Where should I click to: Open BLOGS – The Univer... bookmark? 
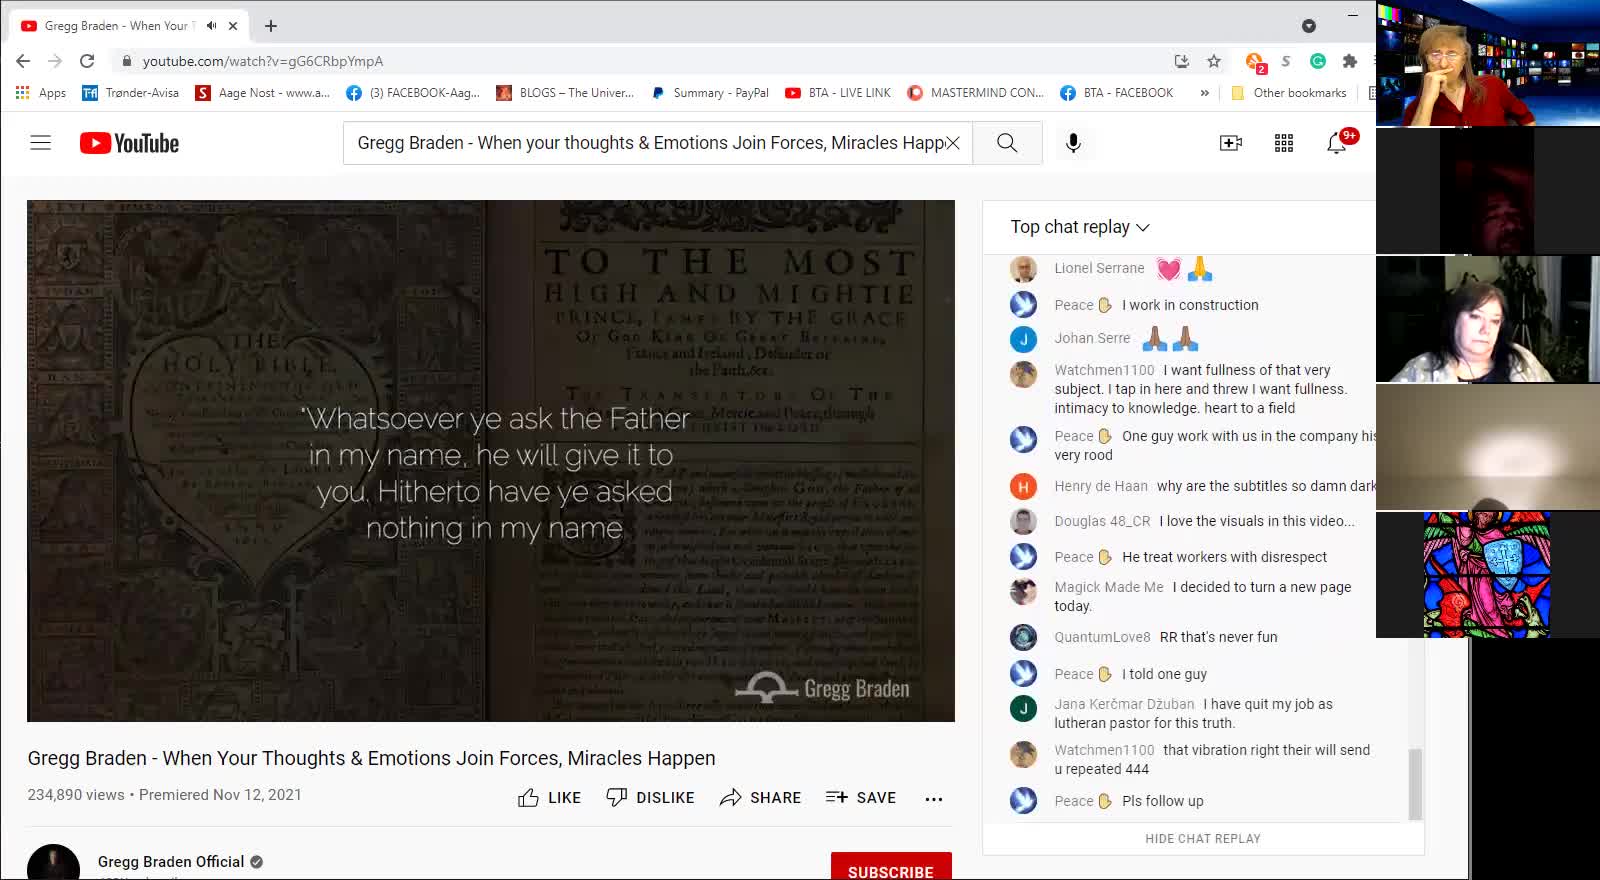[x=565, y=93]
